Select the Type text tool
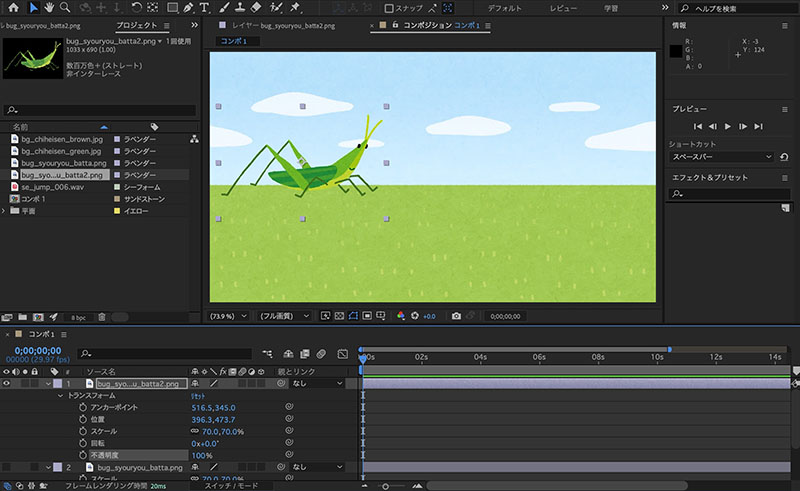 click(204, 8)
